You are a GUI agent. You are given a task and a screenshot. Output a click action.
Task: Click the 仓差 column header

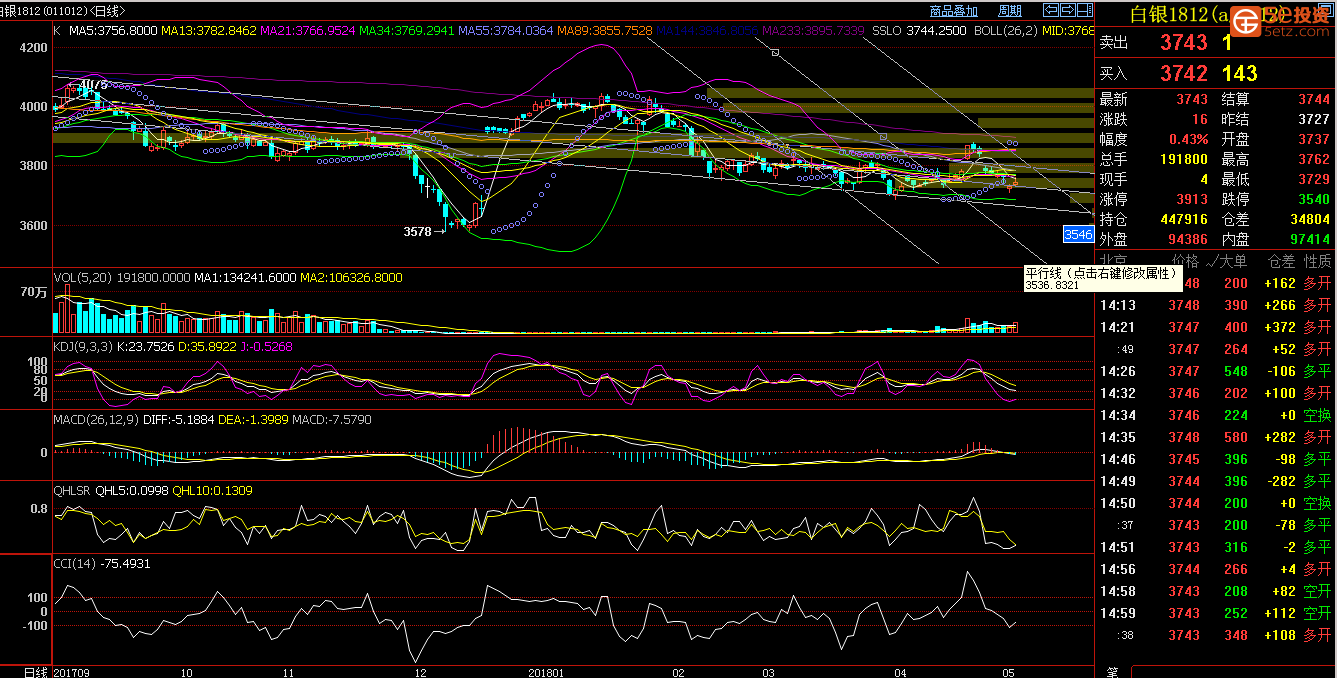coord(1281,262)
